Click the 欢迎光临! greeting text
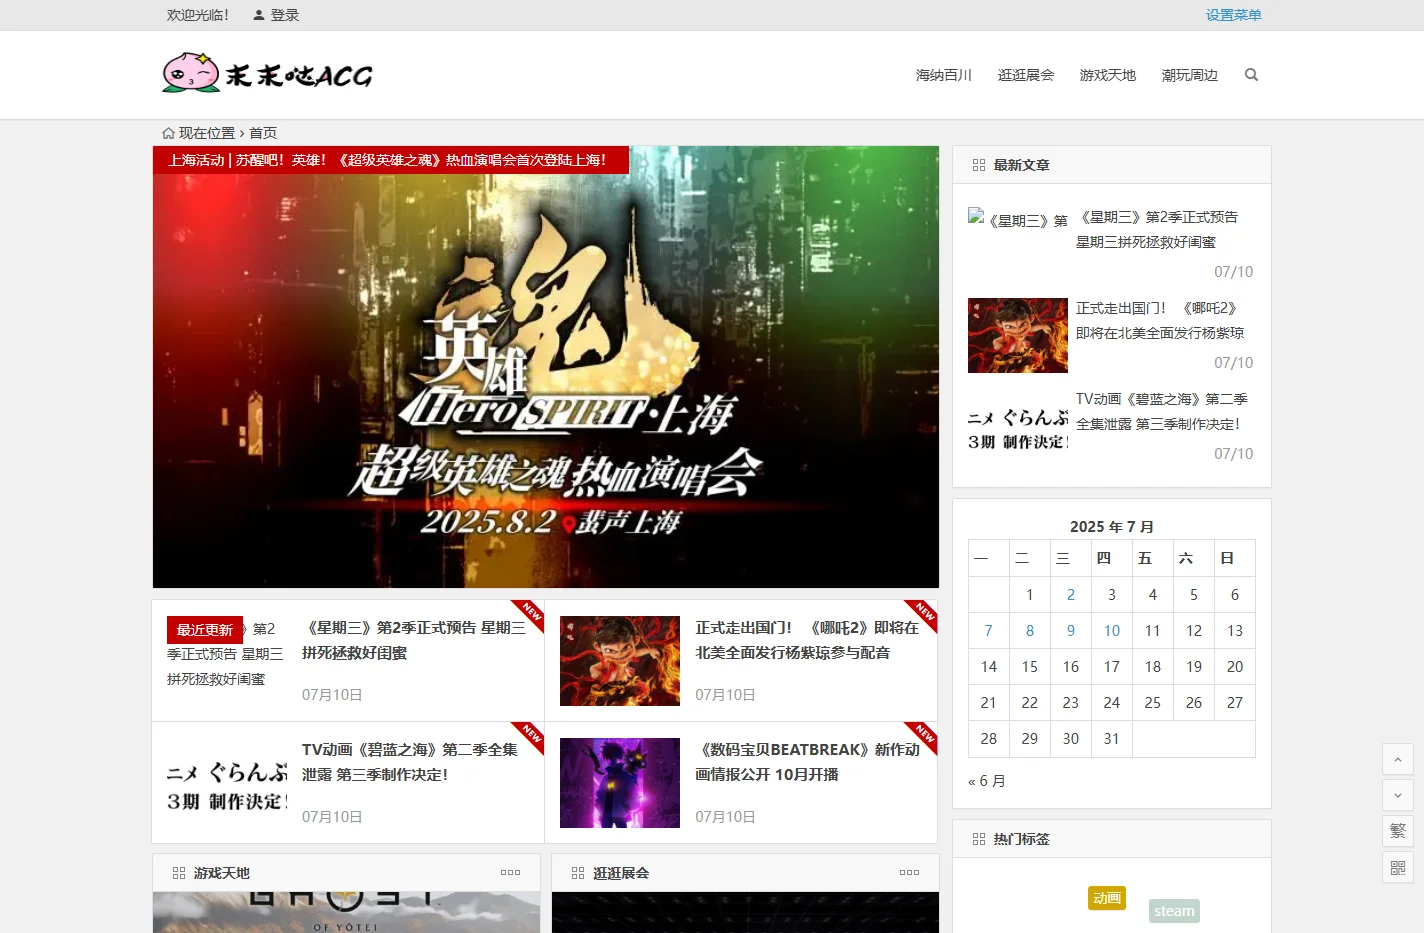 tap(198, 15)
